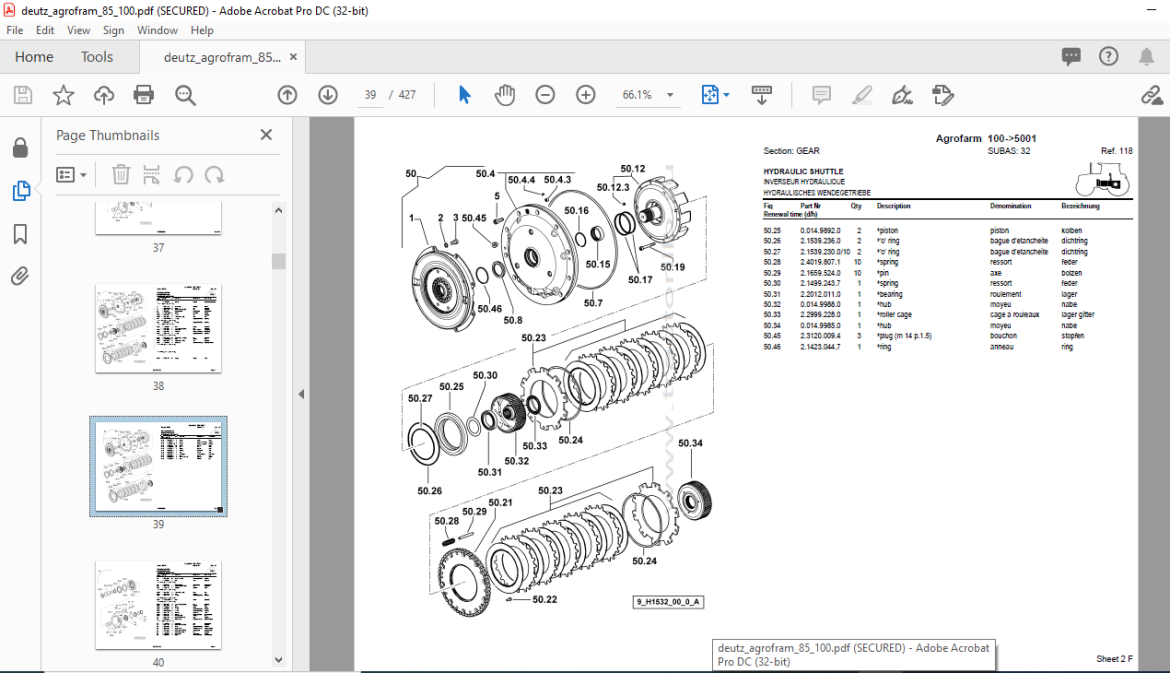Viewport: 1170px width, 673px height.
Task: Open Attachments paperclip panel
Action: [x=20, y=277]
